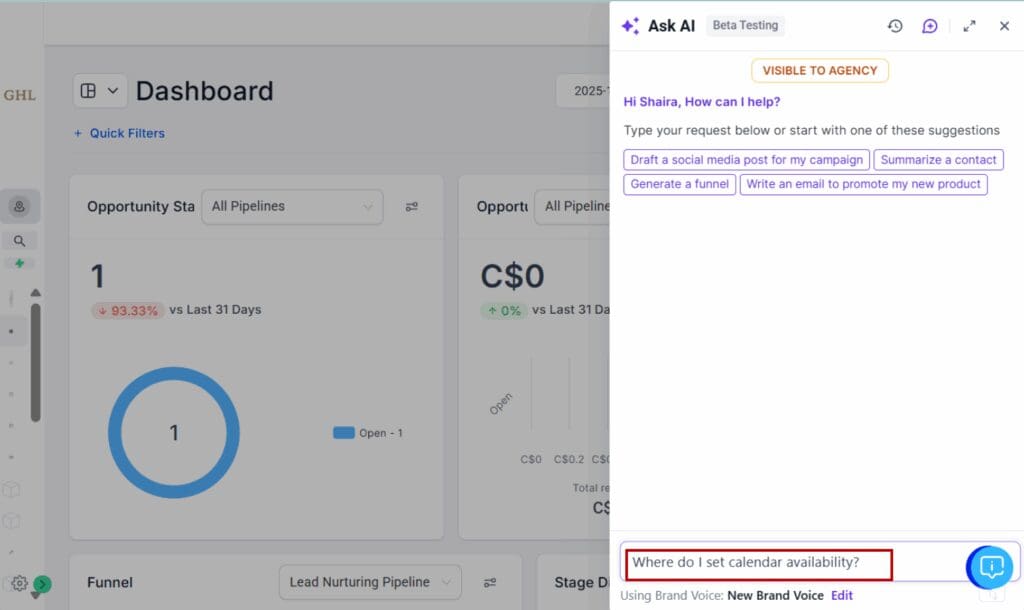Click the chart options icon beside All Pipelines
This screenshot has height=610, width=1024.
(x=411, y=207)
